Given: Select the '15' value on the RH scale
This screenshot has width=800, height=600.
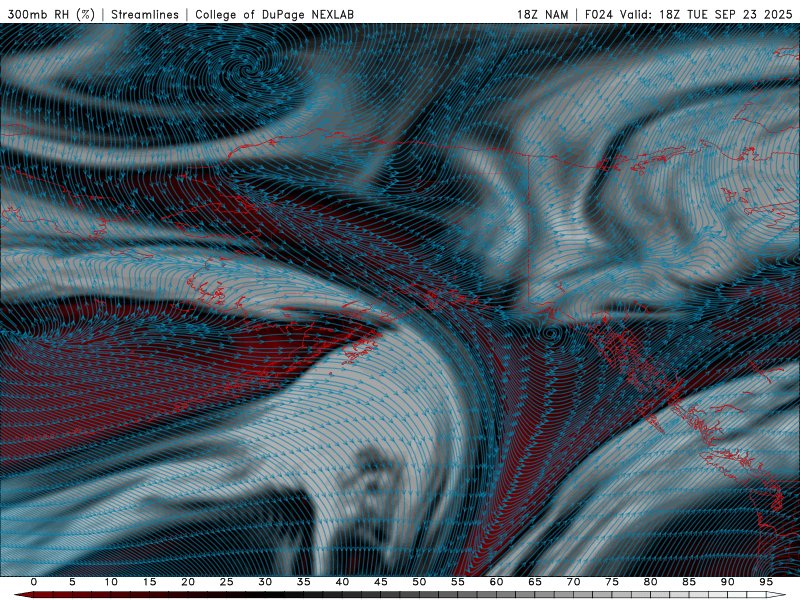Looking at the screenshot, I should (x=149, y=582).
